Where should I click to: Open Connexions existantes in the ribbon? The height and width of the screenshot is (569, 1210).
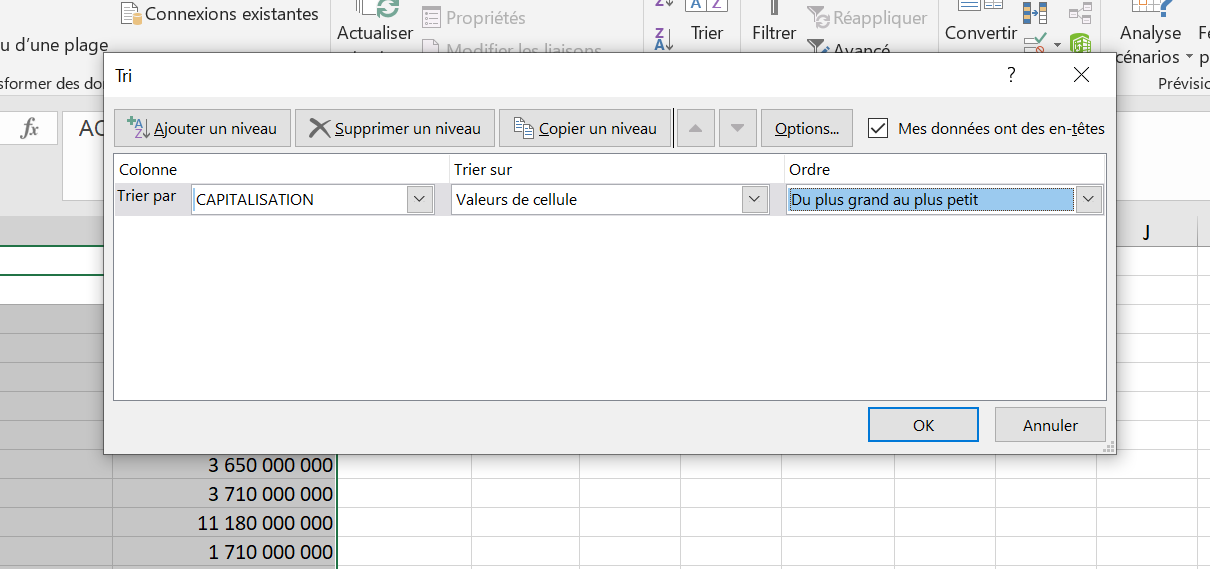220,14
